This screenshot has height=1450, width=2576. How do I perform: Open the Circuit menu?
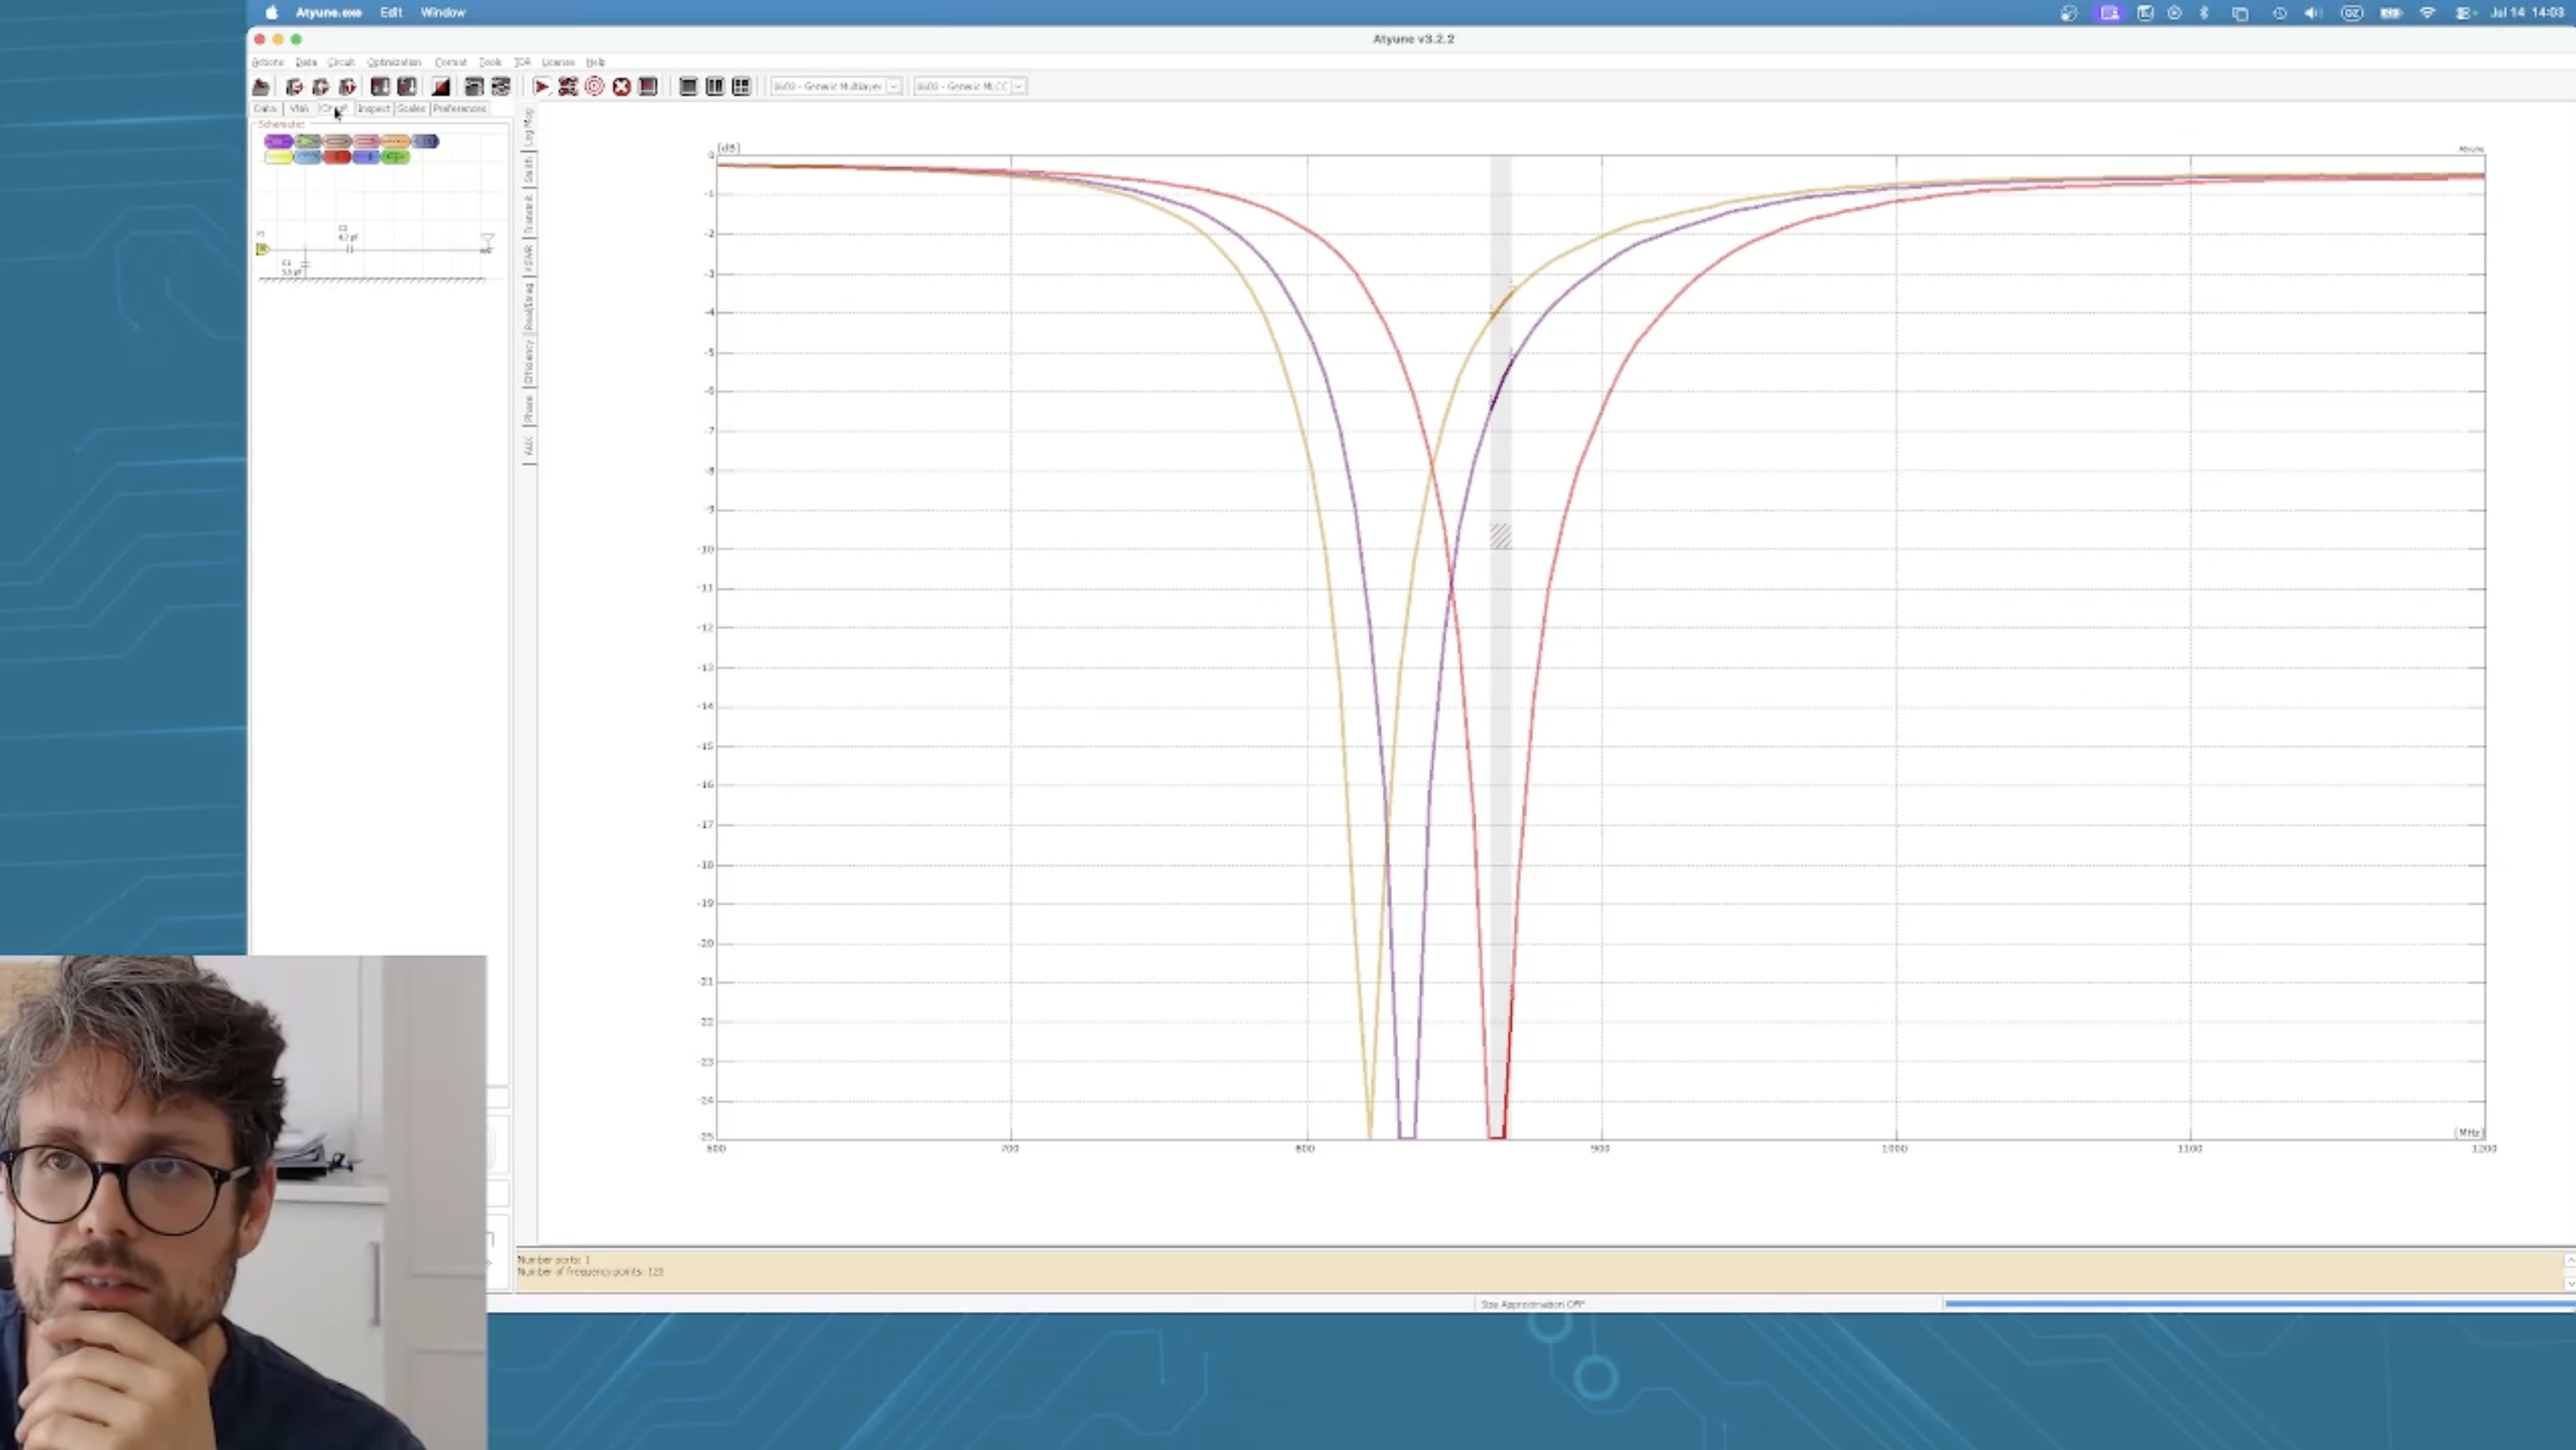coord(341,62)
